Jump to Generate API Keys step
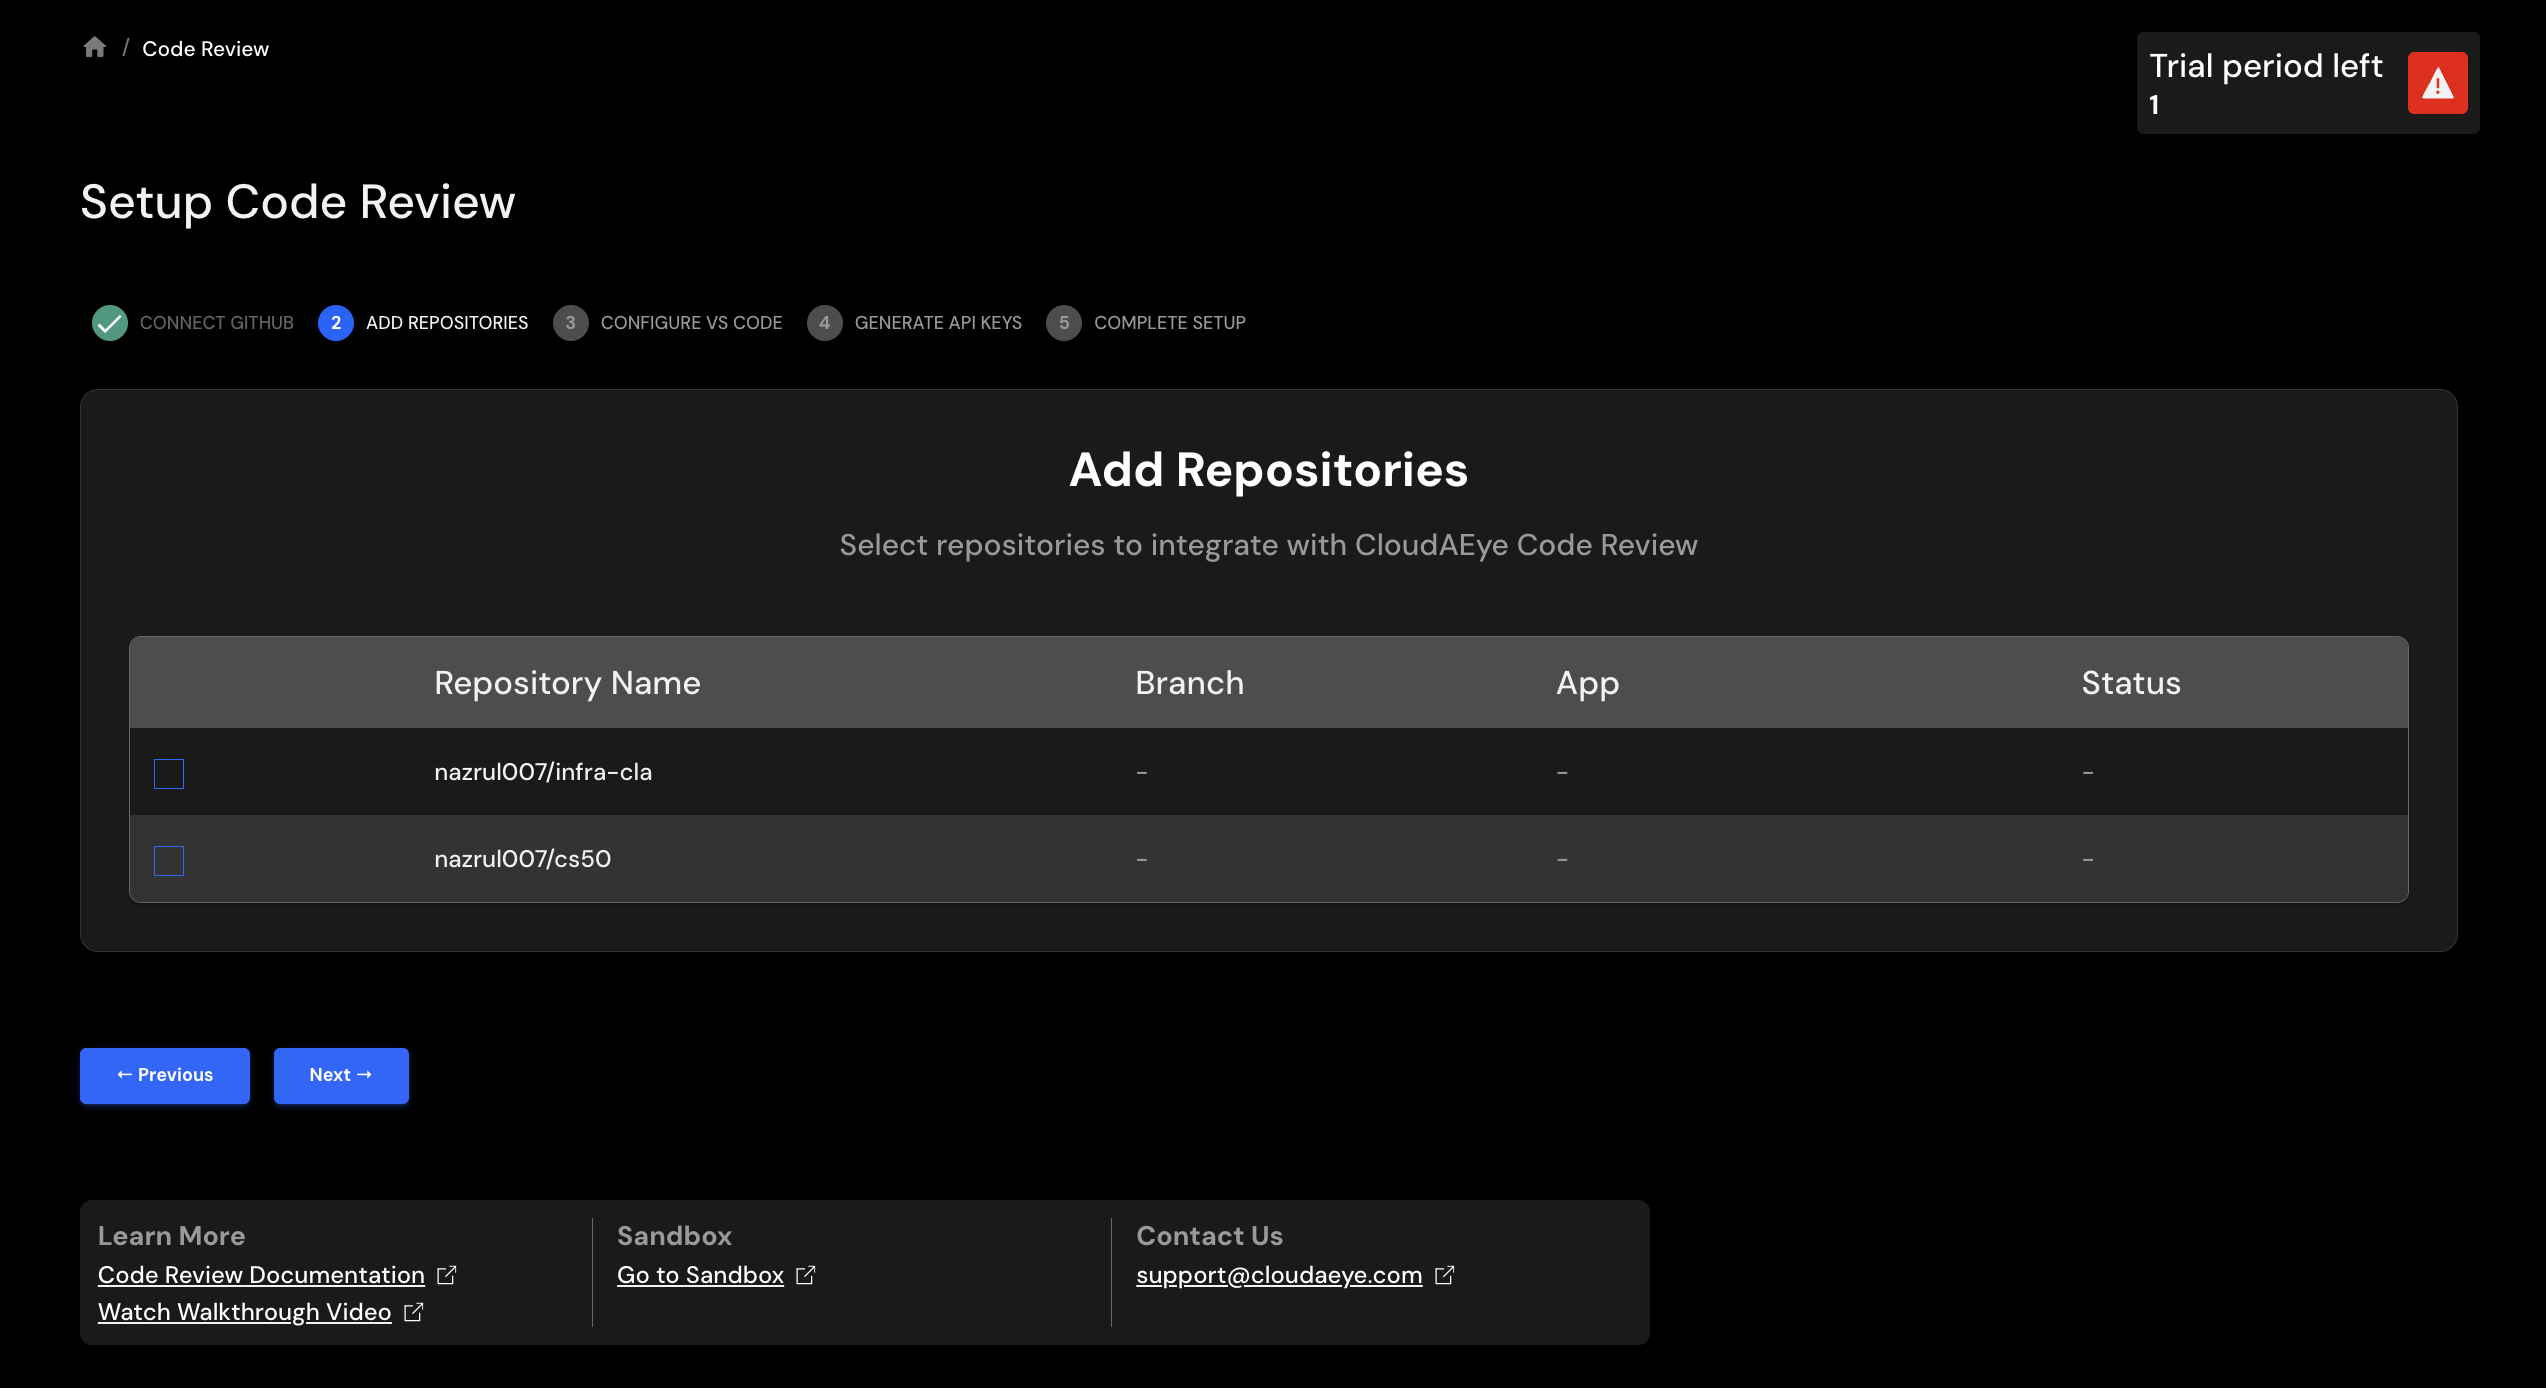The width and height of the screenshot is (2546, 1388). pyautogui.click(x=938, y=323)
